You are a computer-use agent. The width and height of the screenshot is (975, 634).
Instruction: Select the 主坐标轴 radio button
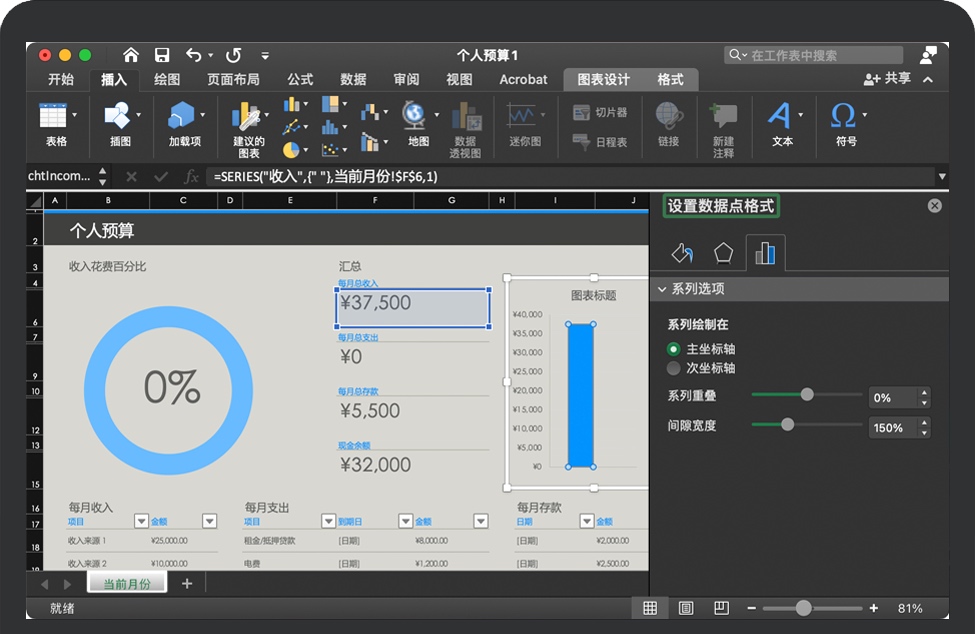point(674,349)
